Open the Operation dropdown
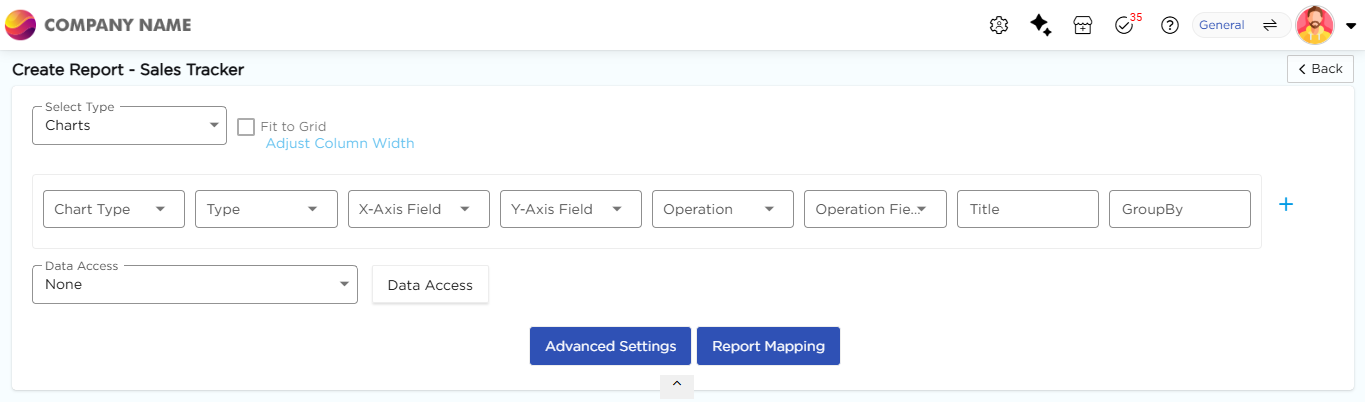Screen dimensions: 1365x402 click(722, 210)
